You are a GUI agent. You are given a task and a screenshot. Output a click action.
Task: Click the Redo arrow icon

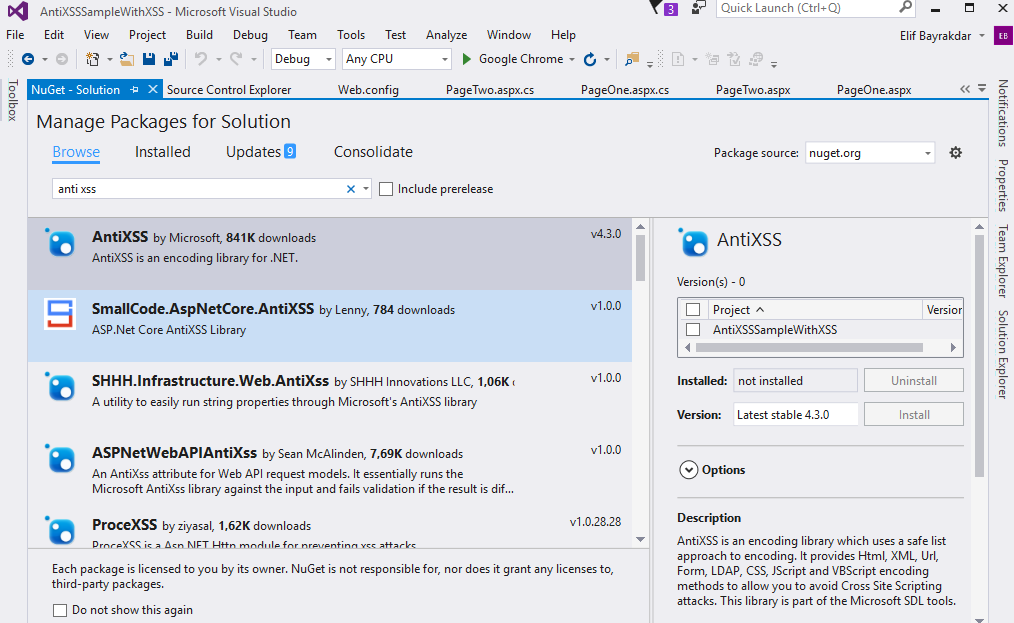236,59
